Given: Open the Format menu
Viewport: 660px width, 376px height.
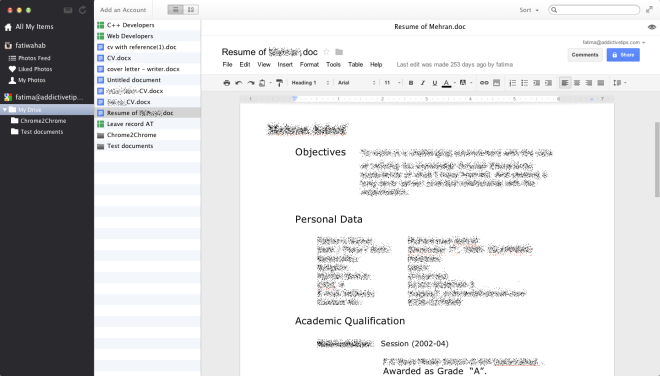Looking at the screenshot, I should tap(309, 64).
